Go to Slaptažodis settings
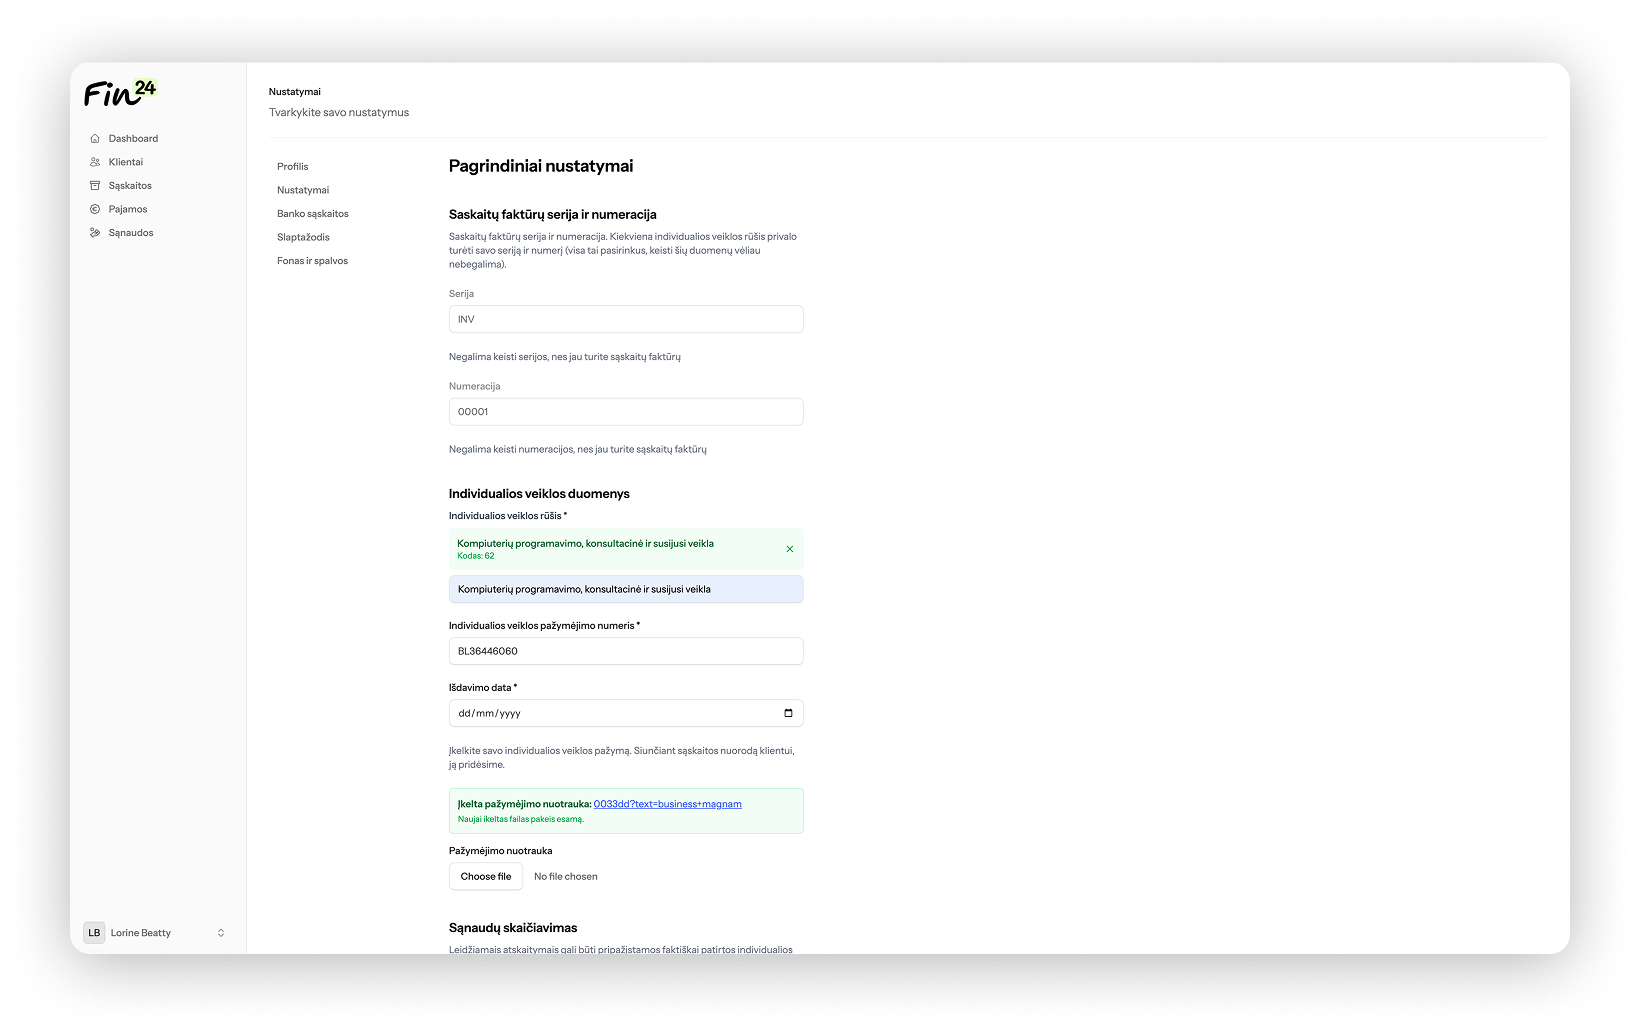The height and width of the screenshot is (1032, 1640). pyautogui.click(x=303, y=237)
